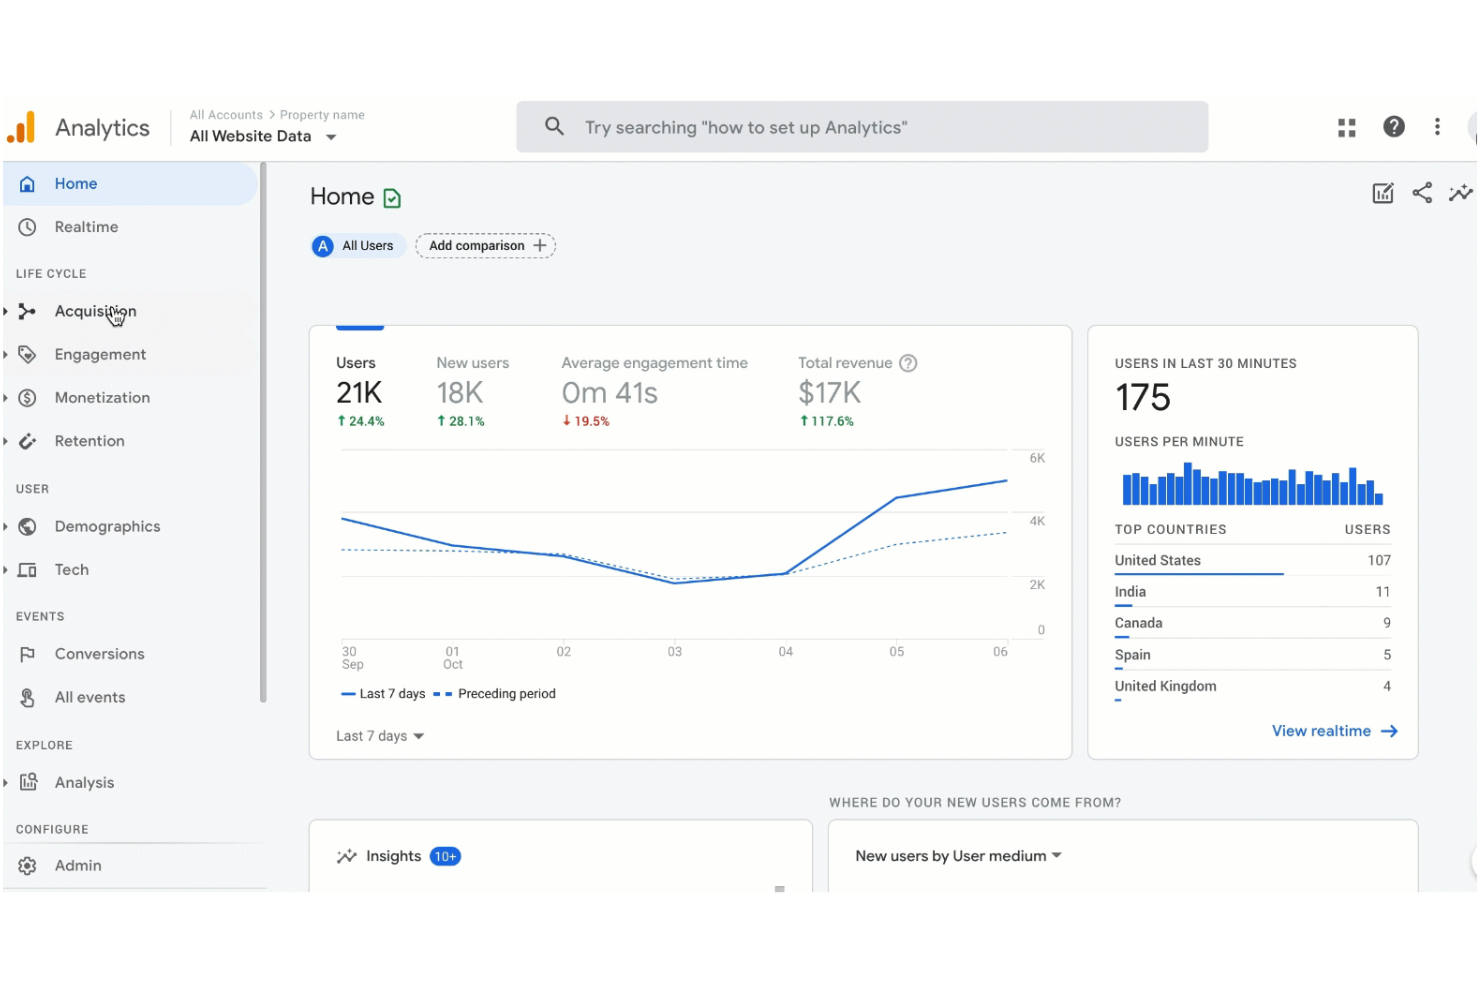Click the Realtime clock icon
1480x987 pixels.
pyautogui.click(x=28, y=227)
